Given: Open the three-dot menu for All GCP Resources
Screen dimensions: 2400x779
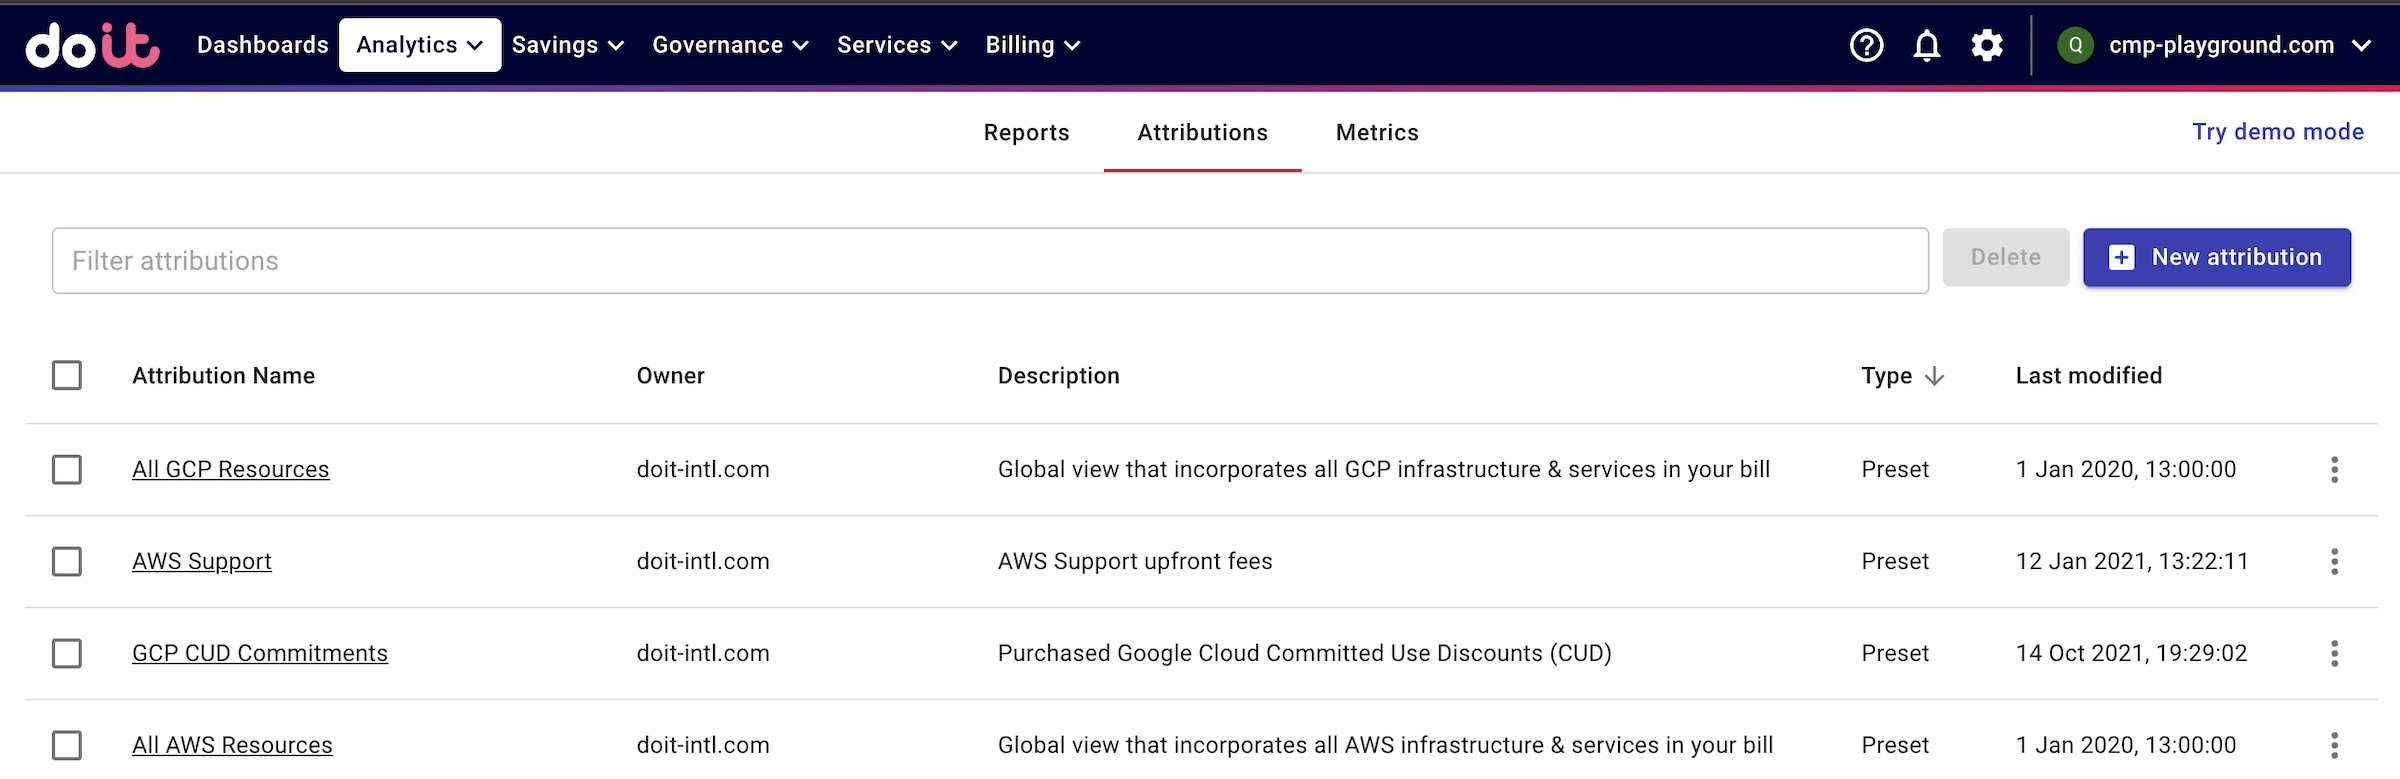Looking at the screenshot, I should click(x=2334, y=470).
